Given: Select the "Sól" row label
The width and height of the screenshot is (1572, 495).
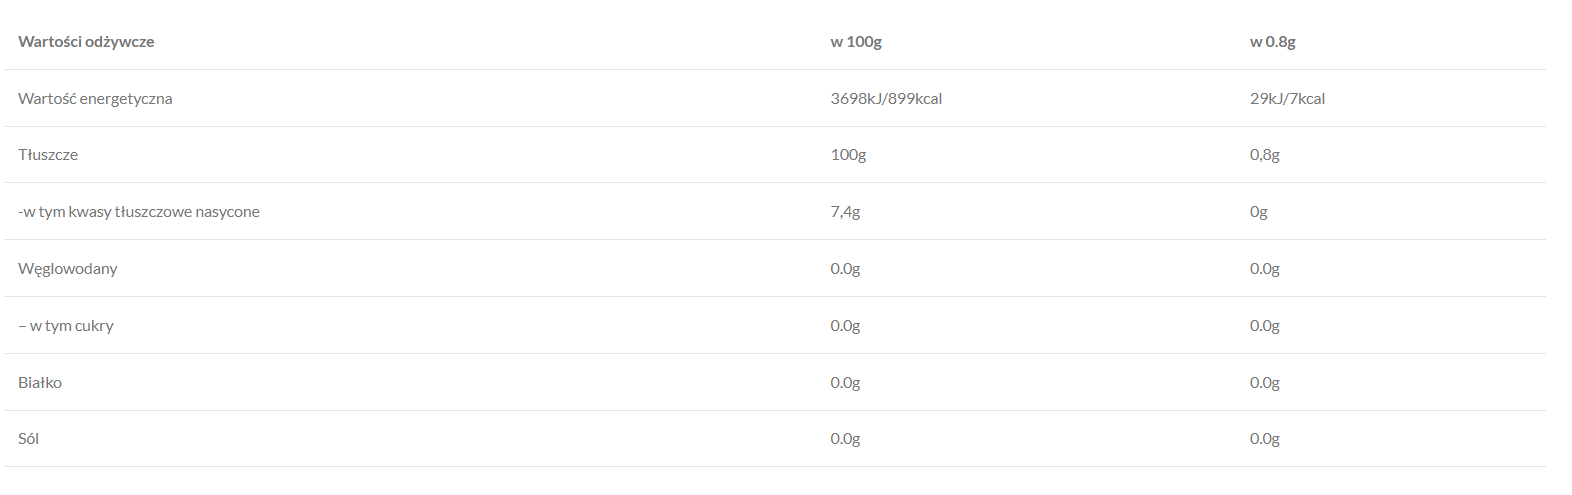Looking at the screenshot, I should coord(29,439).
